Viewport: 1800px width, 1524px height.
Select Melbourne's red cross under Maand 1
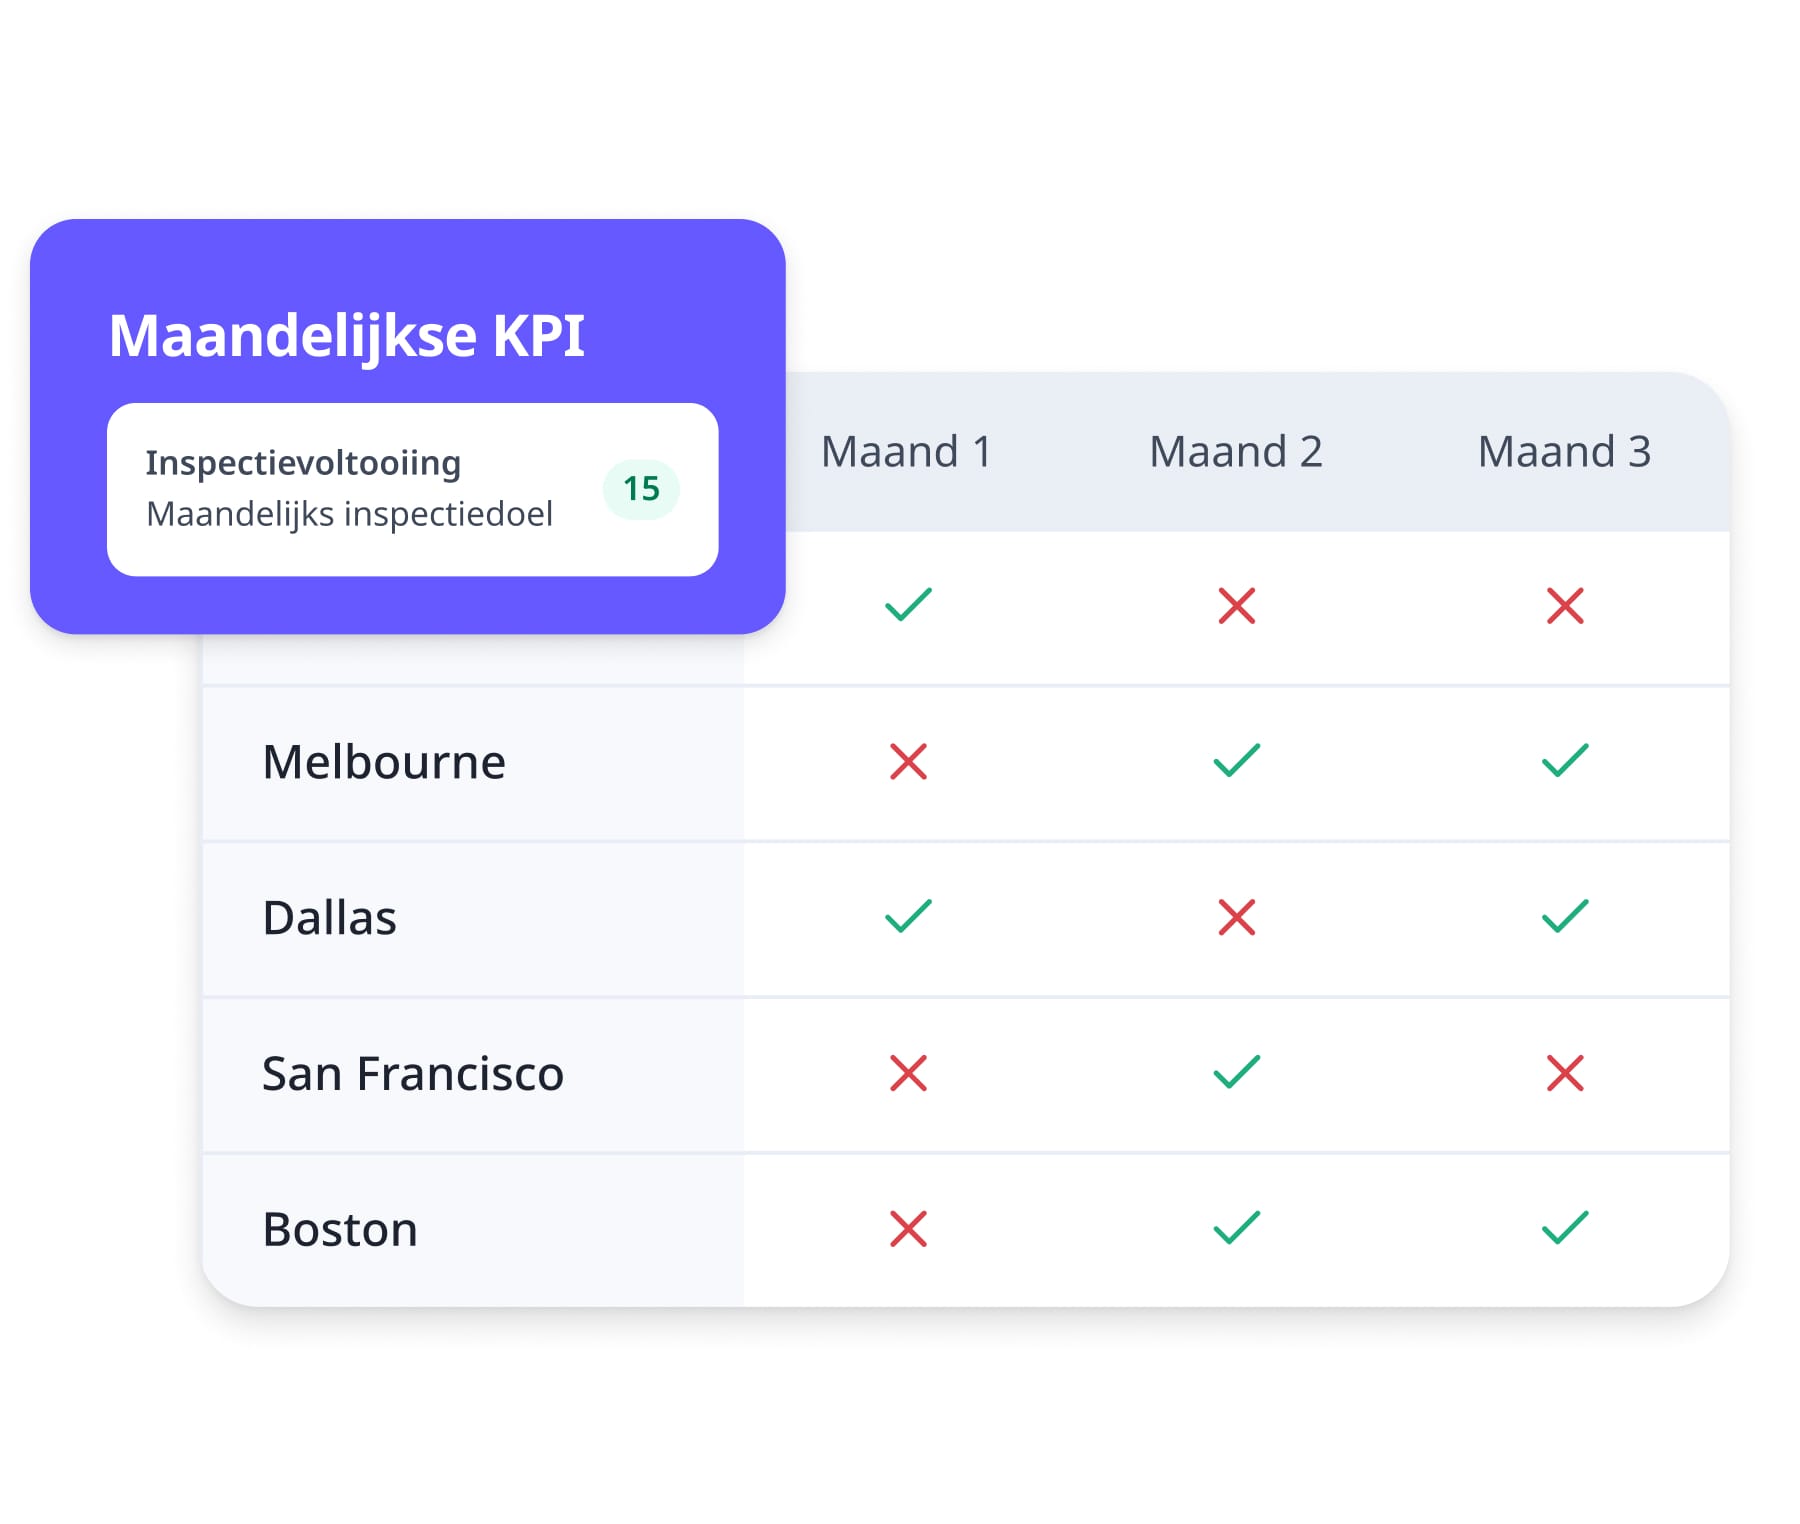pyautogui.click(x=908, y=762)
